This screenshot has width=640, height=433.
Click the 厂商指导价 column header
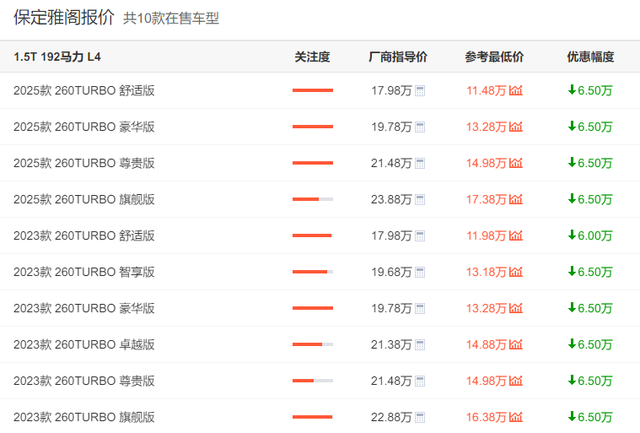point(398,57)
